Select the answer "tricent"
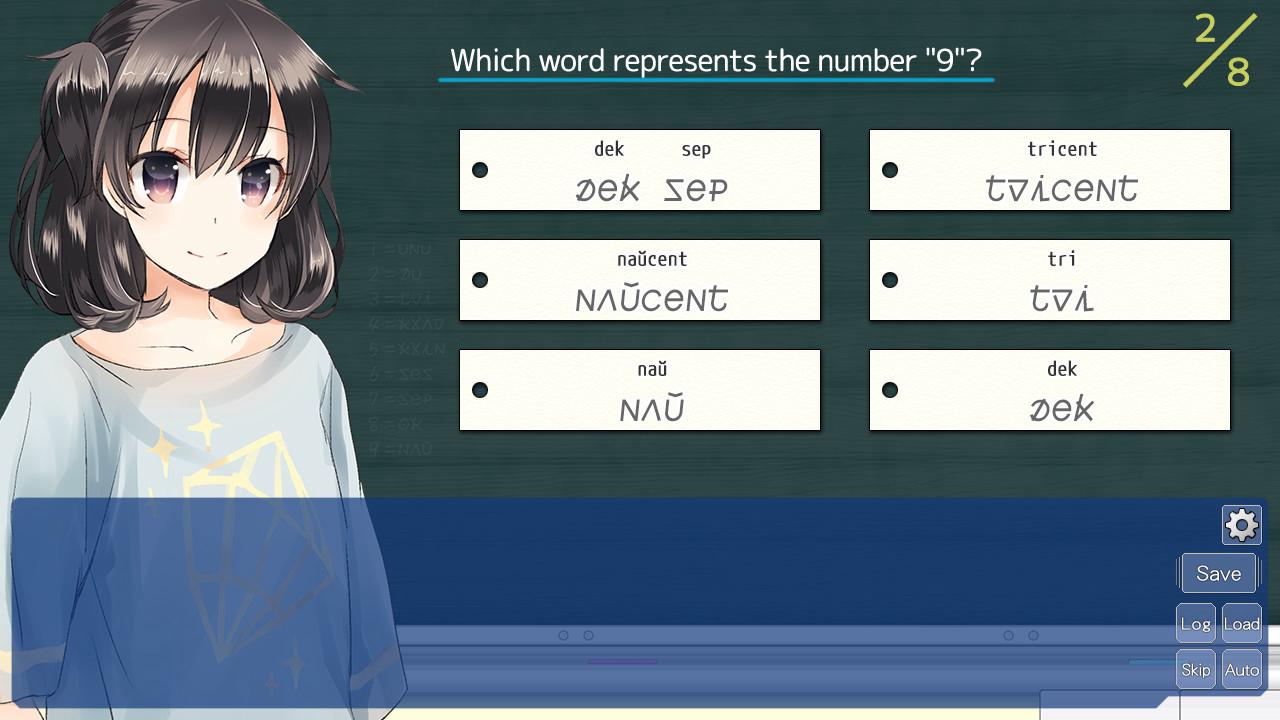 [1050, 170]
